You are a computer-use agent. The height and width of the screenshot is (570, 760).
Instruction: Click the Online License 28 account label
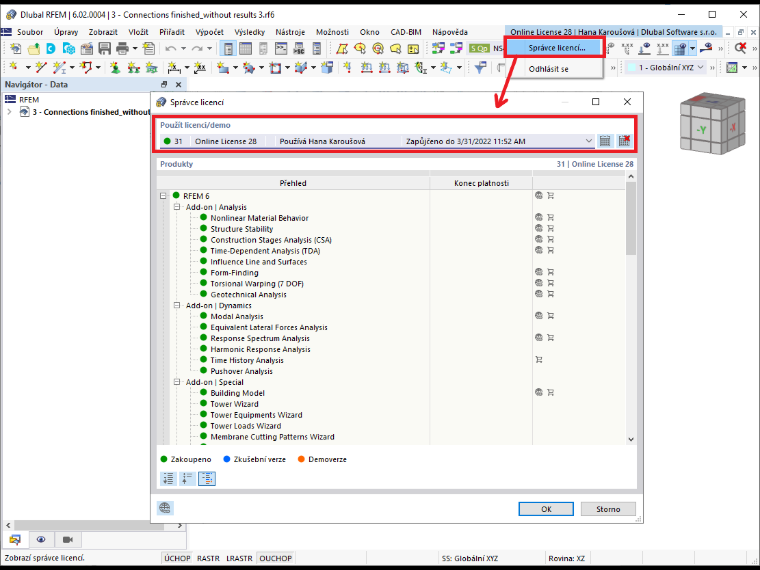[x=613, y=32]
